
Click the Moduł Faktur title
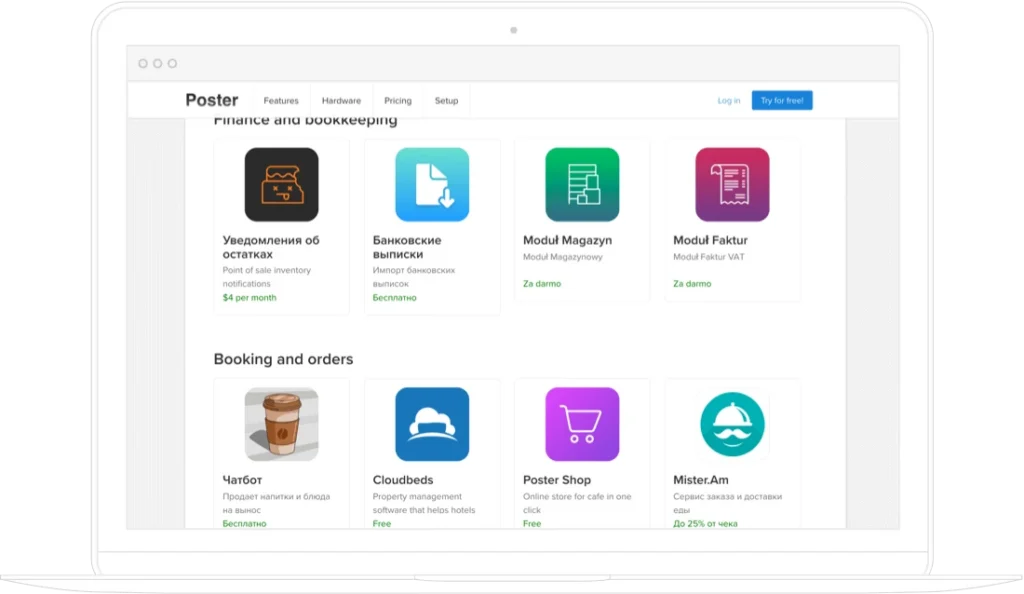coord(711,240)
